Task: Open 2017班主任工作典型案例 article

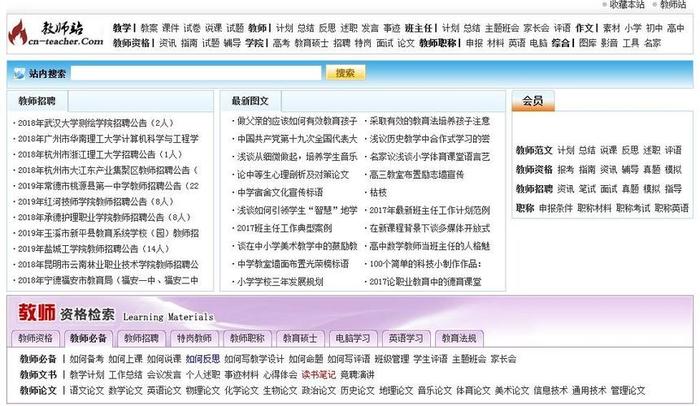Action: coord(284,228)
